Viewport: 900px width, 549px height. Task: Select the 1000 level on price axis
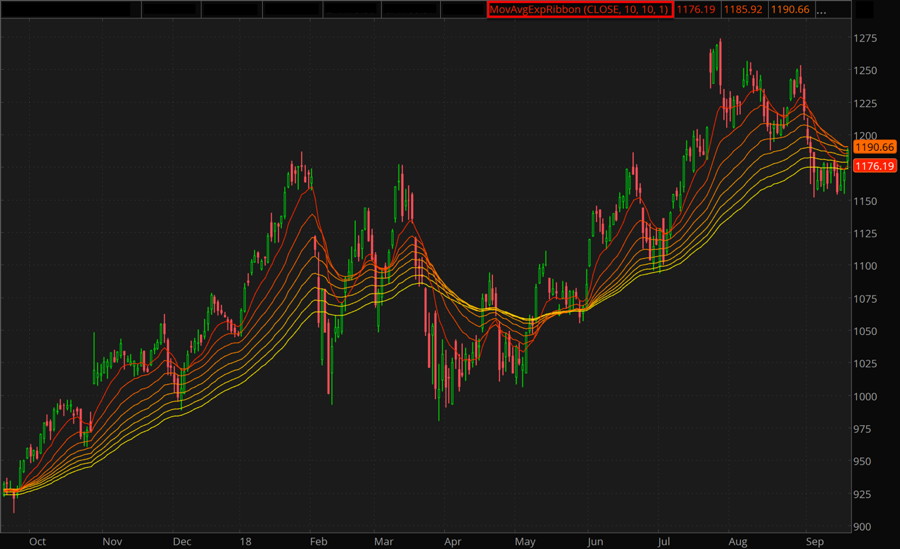(866, 397)
